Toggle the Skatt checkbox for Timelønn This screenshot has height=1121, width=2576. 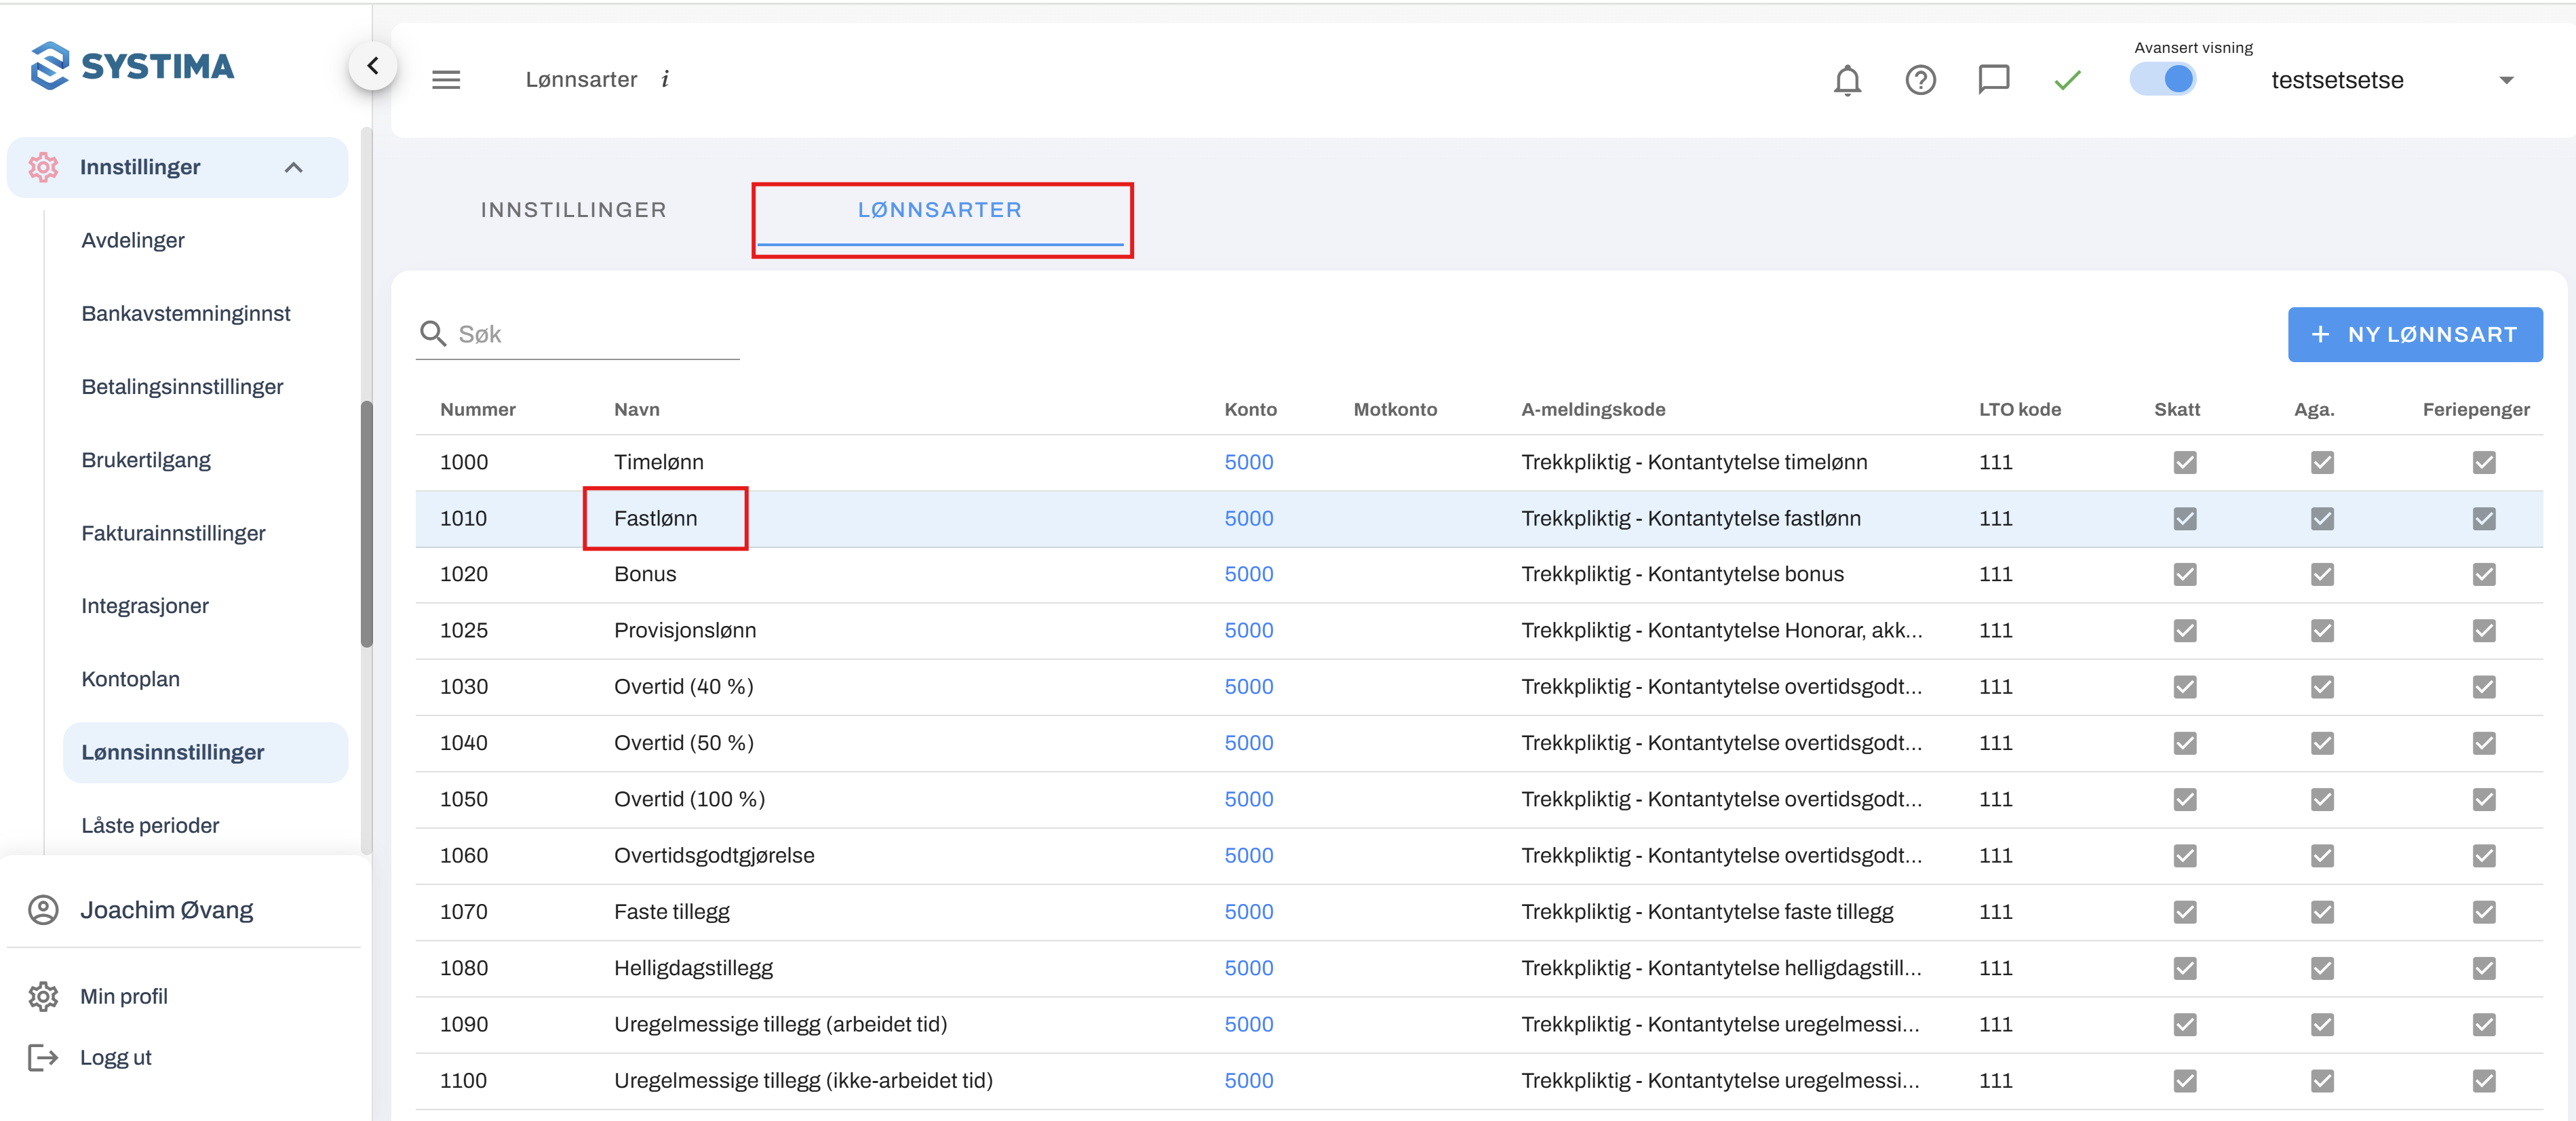(x=2184, y=462)
